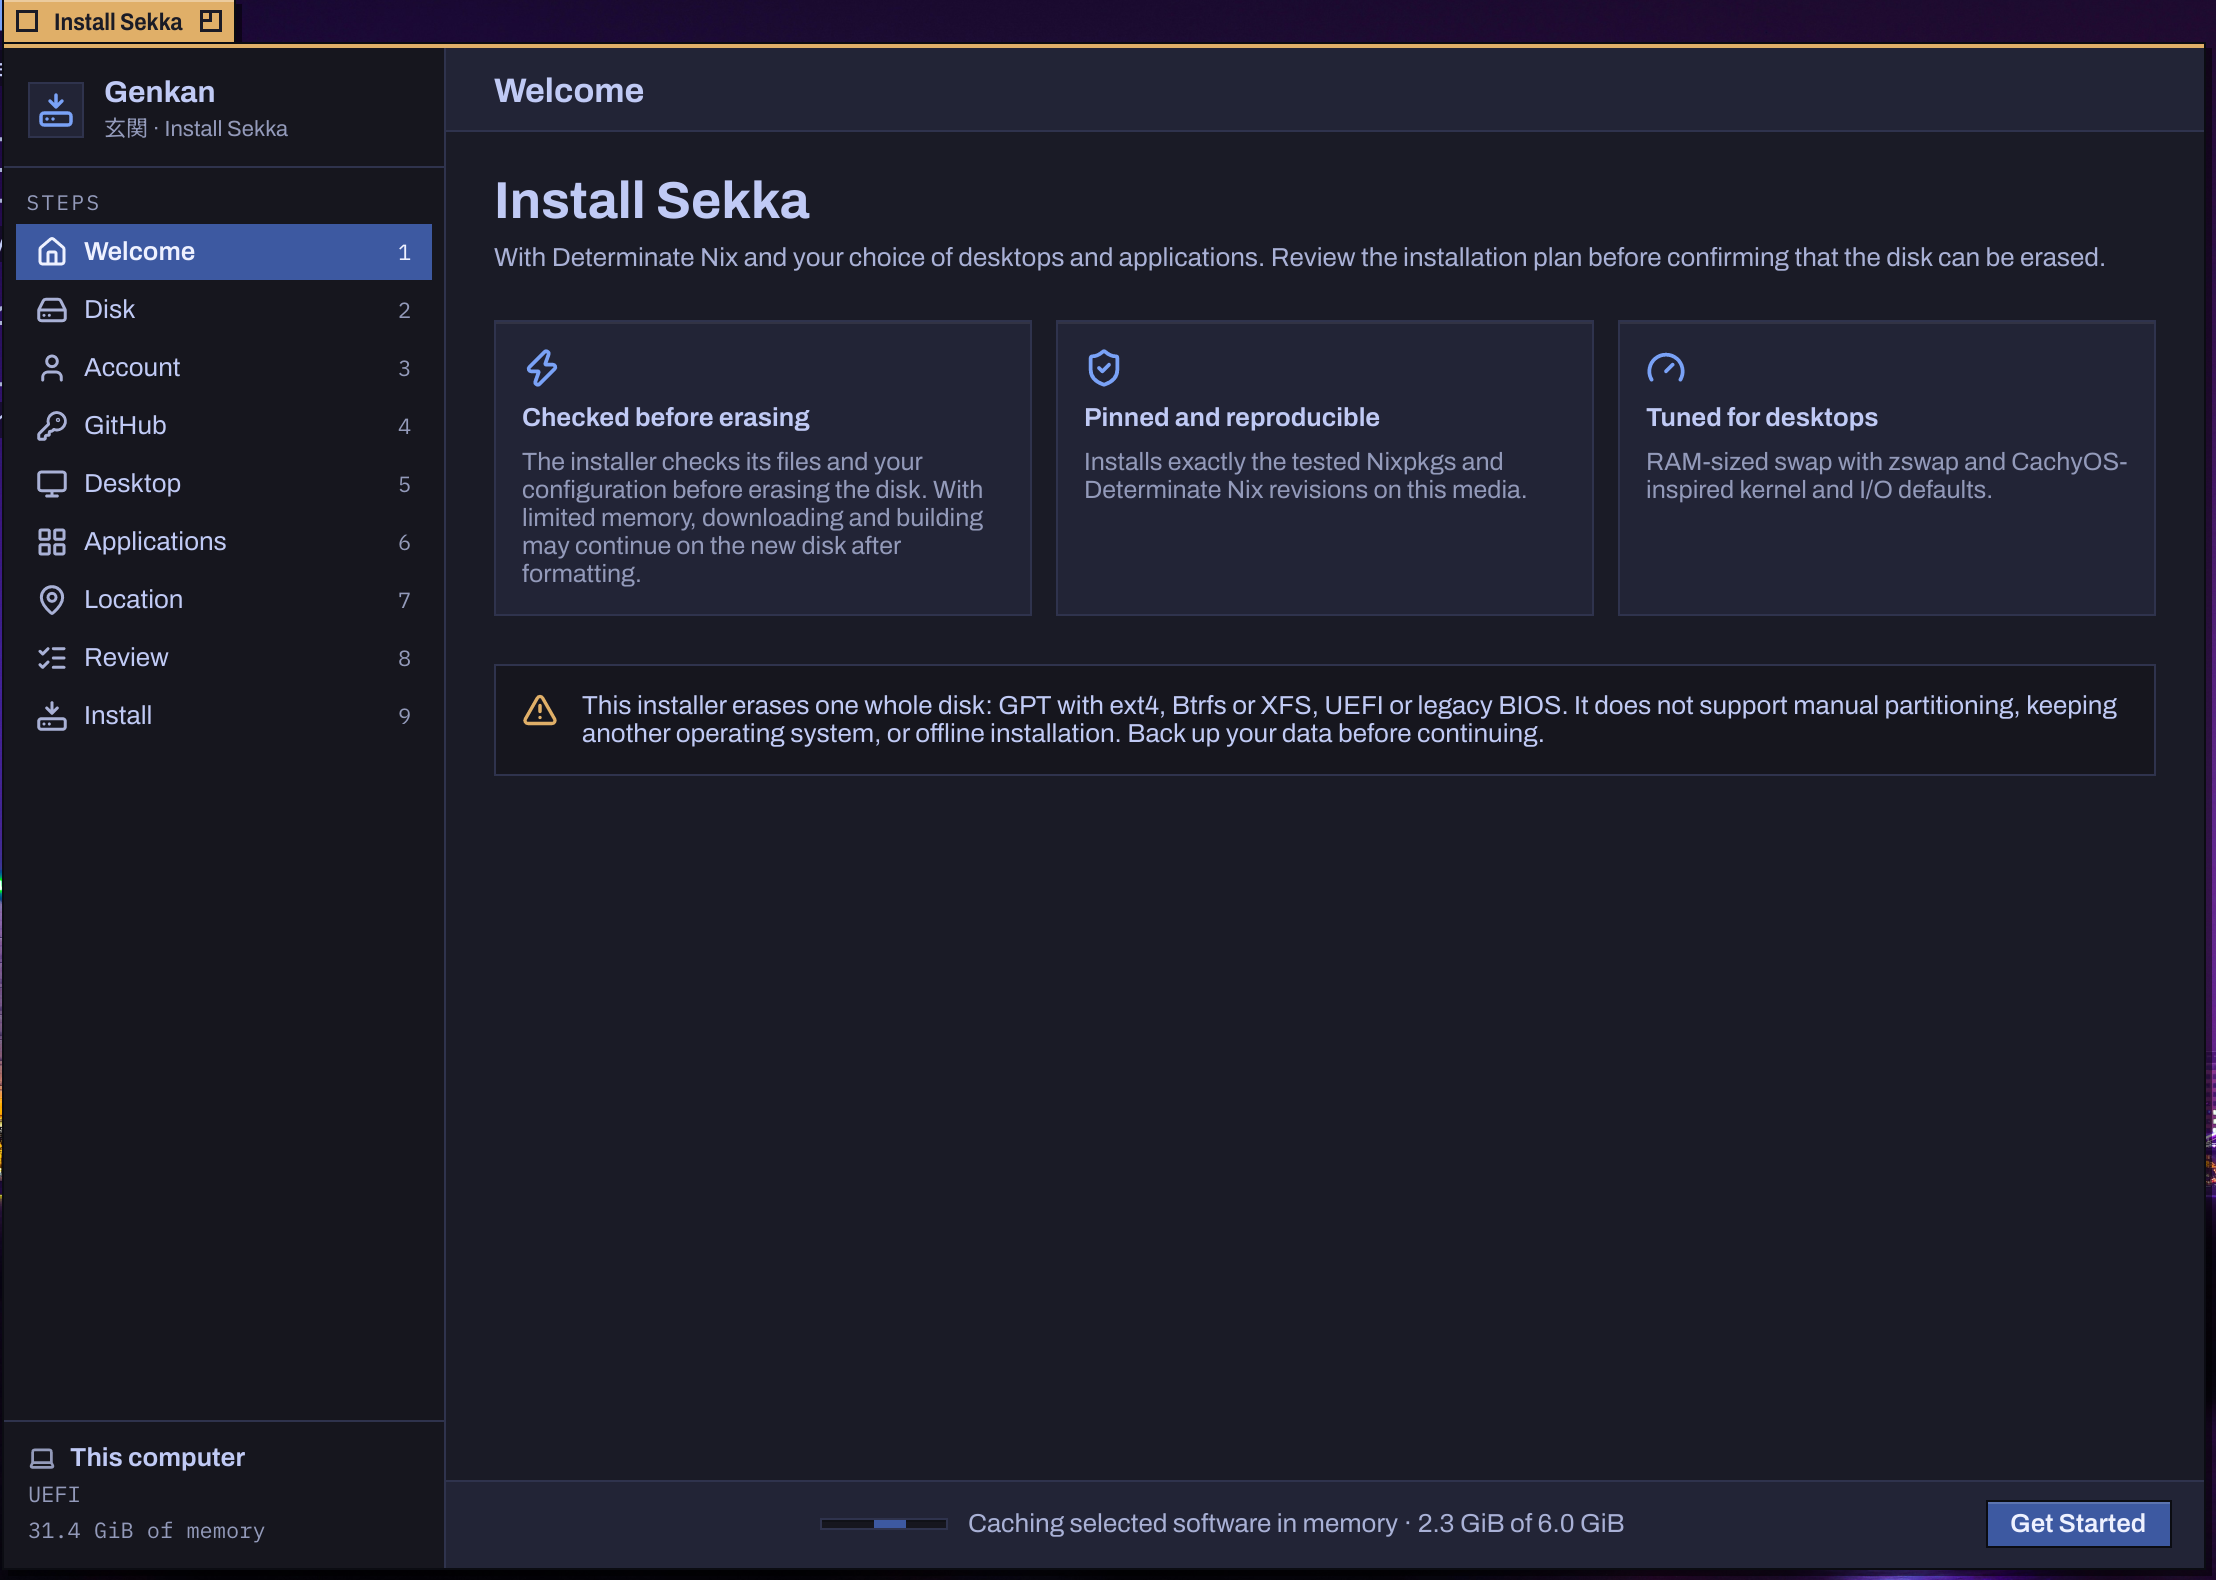This screenshot has width=2216, height=1580.
Task: Click the 31.4 GiB of memory text
Action: [x=147, y=1531]
